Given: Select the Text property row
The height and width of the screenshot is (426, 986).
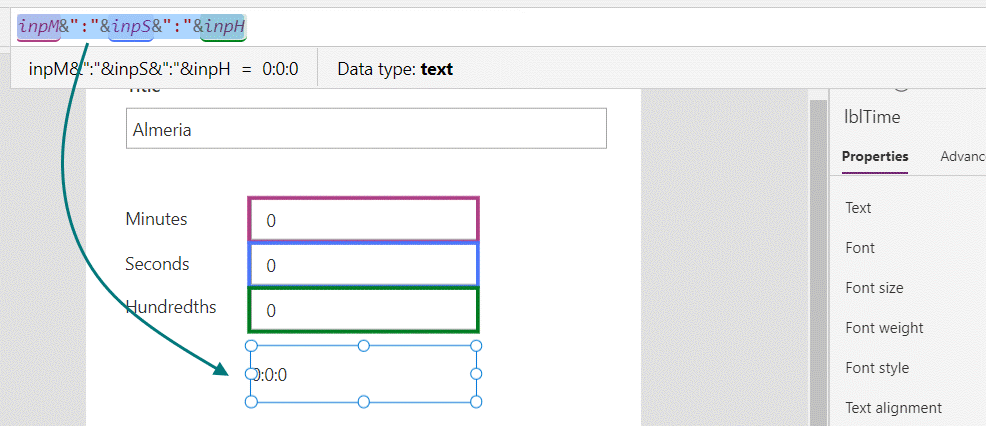Looking at the screenshot, I should [858, 208].
